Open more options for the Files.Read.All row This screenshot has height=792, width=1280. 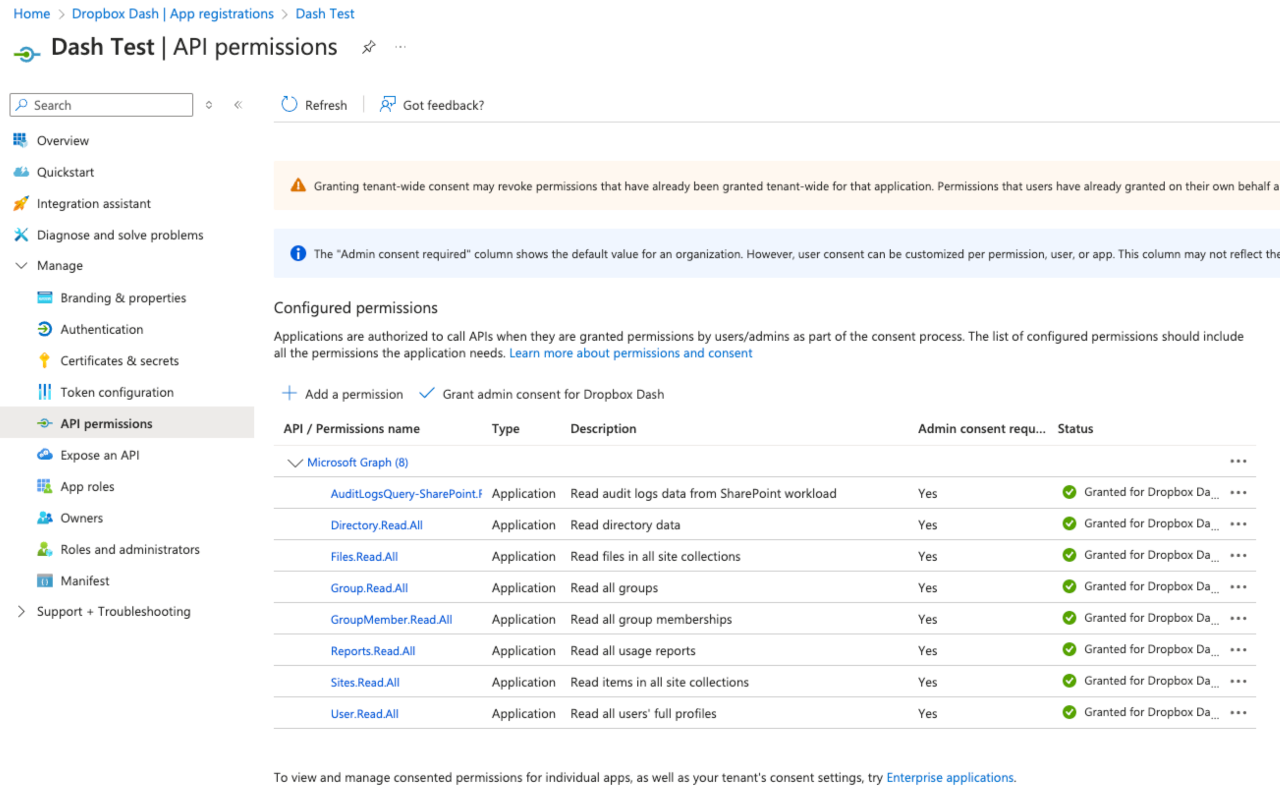coord(1238,555)
